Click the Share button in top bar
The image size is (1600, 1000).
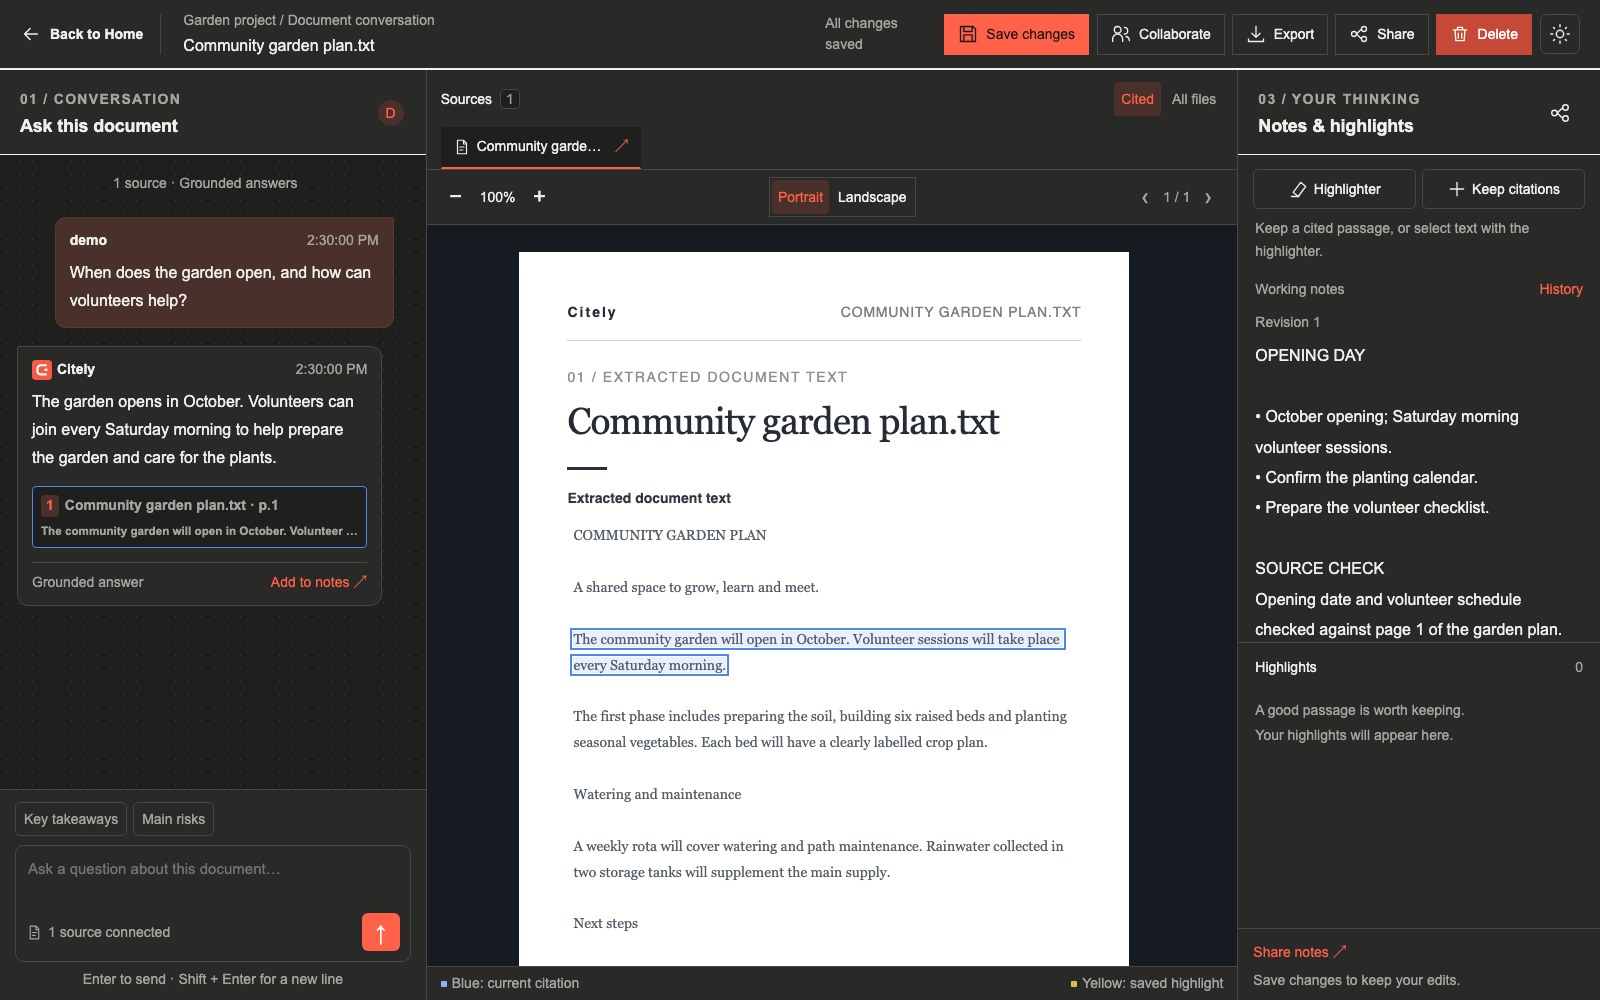[x=1382, y=34]
